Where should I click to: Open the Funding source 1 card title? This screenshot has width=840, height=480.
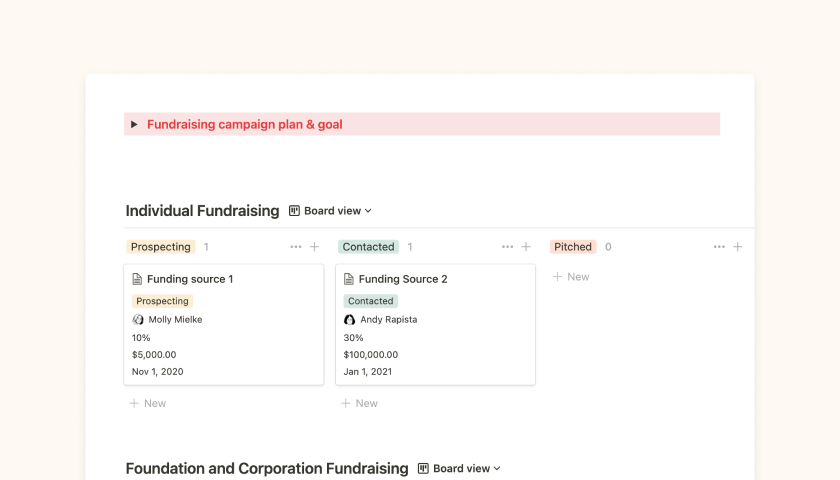pyautogui.click(x=190, y=279)
